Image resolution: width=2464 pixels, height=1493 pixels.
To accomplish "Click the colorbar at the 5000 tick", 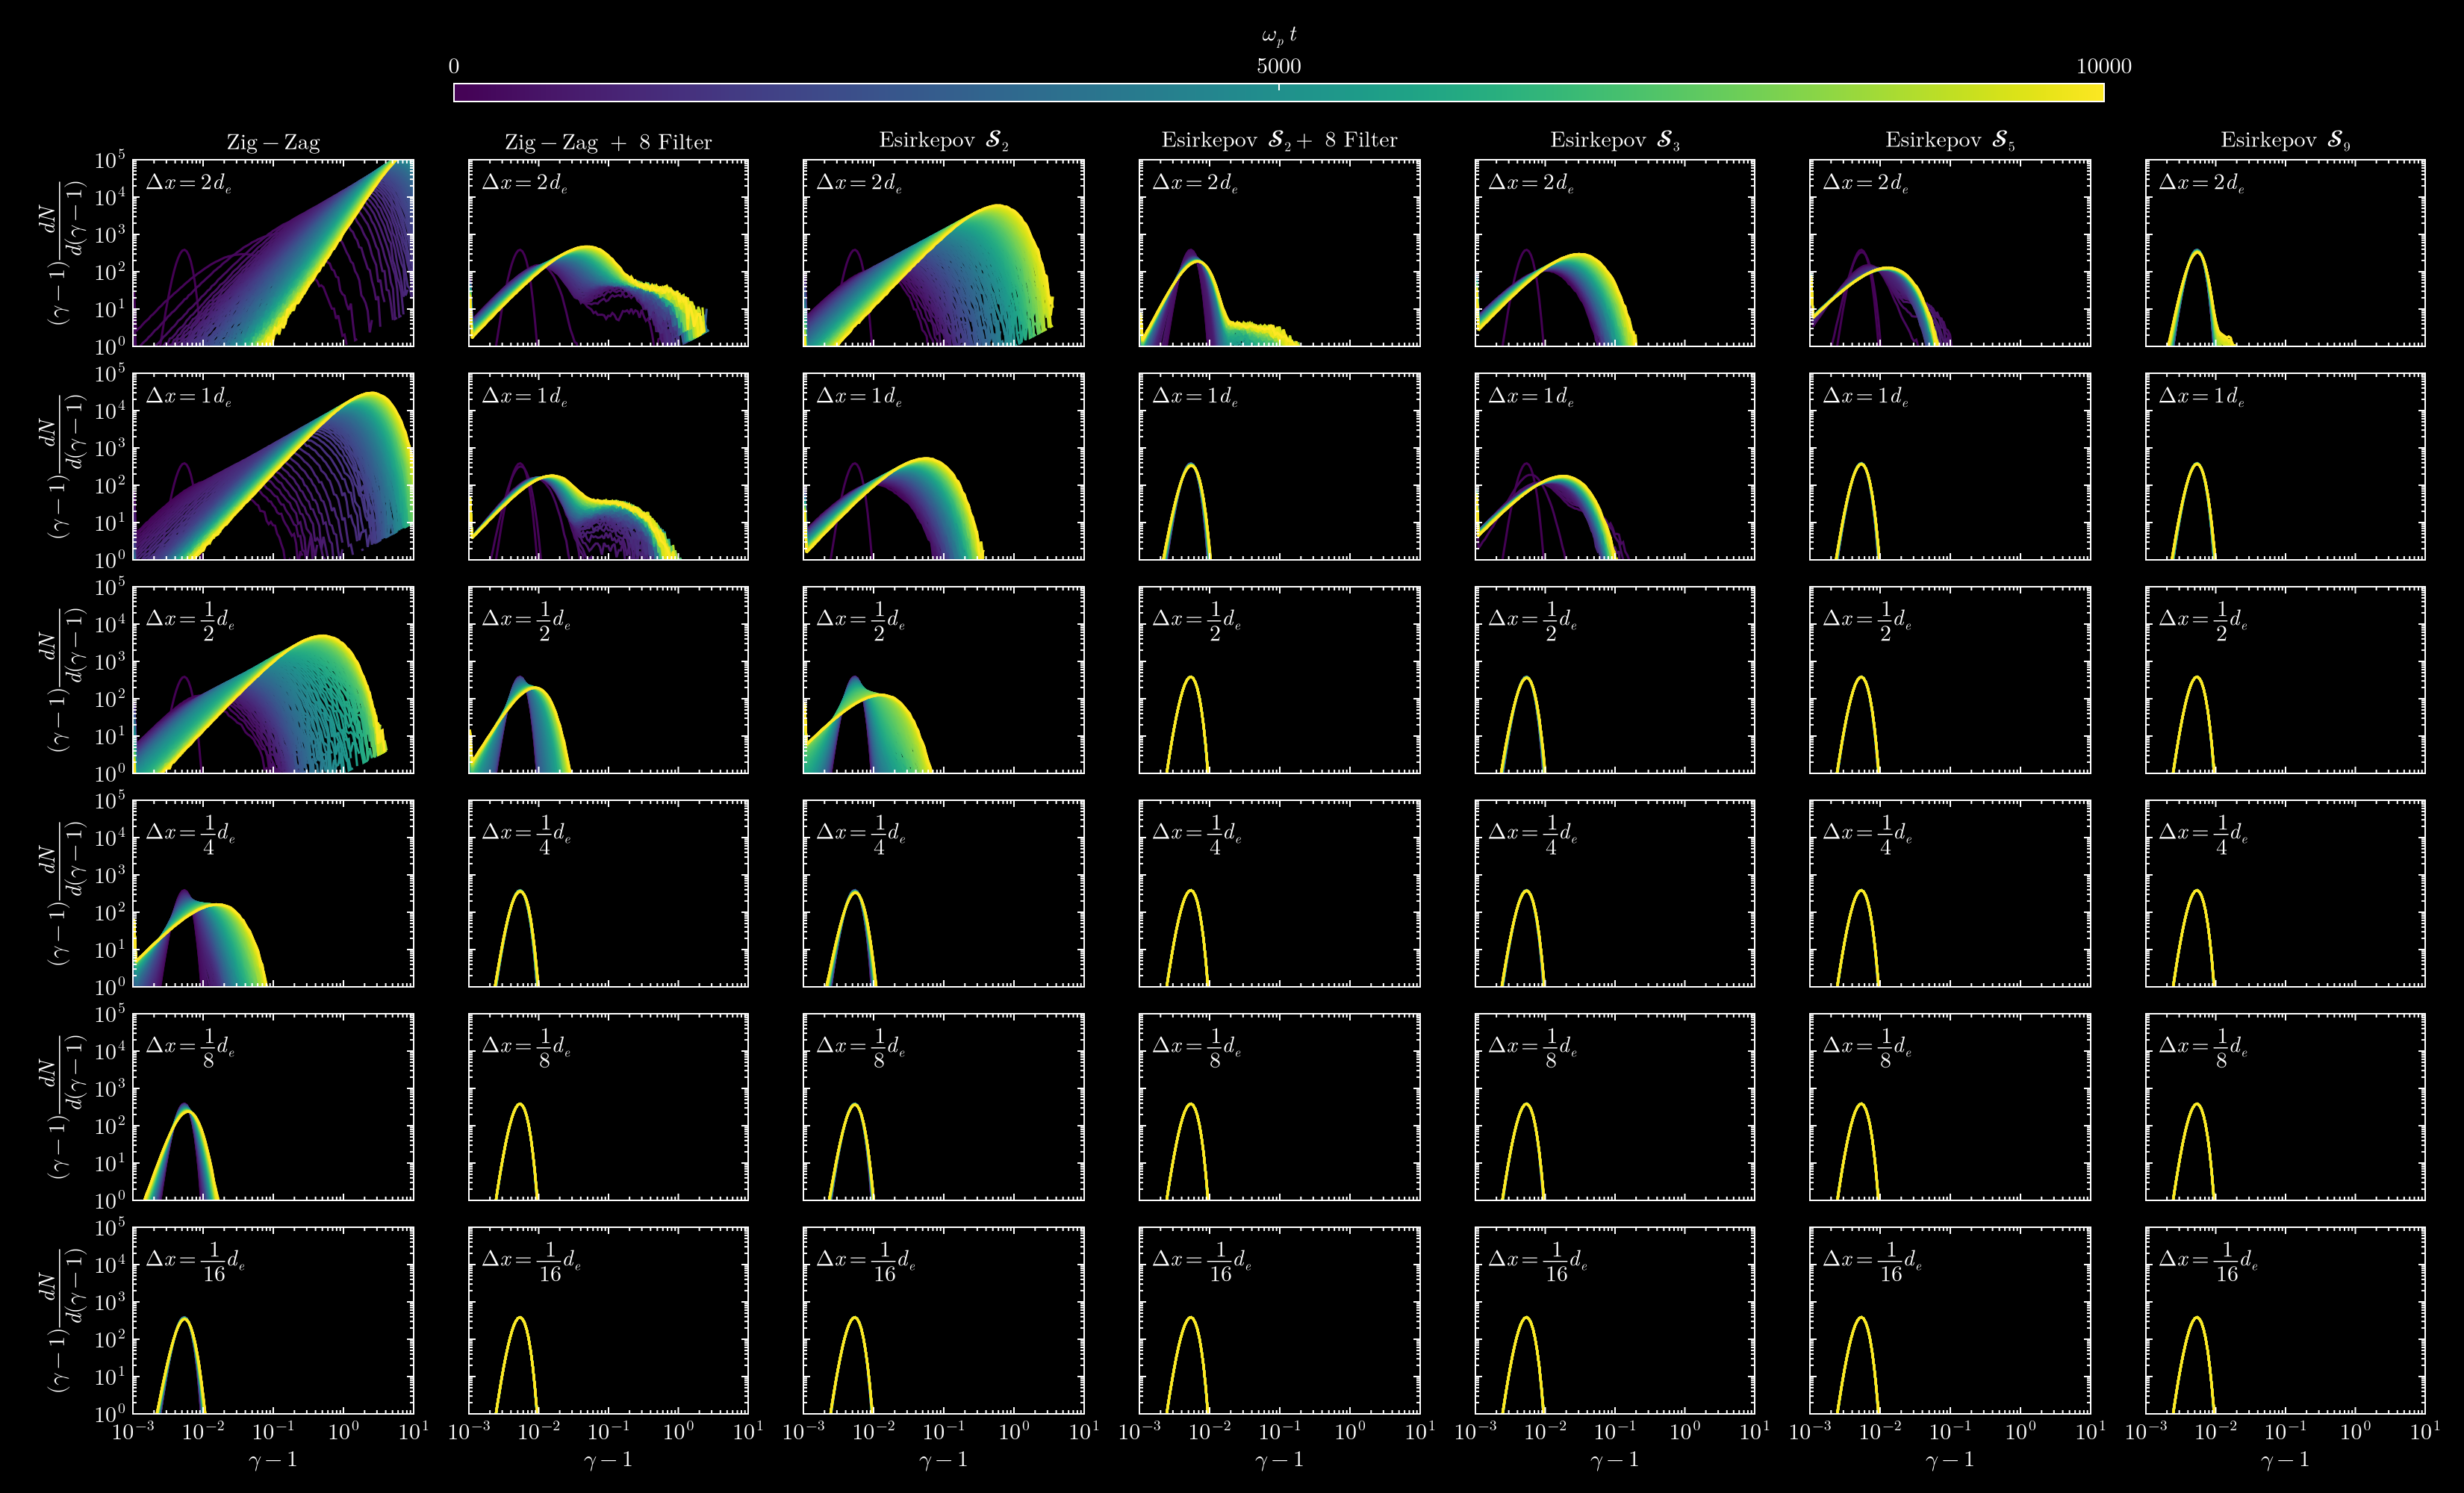I will 1279,92.
